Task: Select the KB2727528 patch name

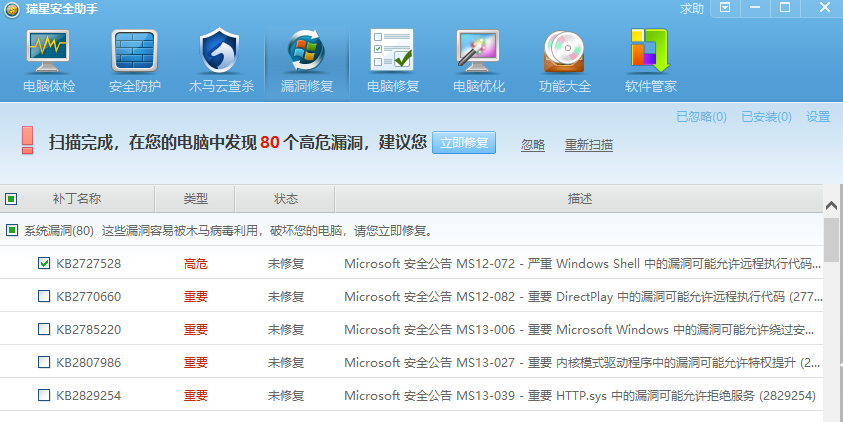Action: tap(89, 263)
